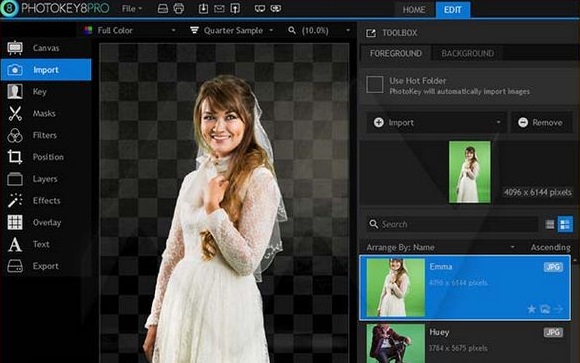Switch to the EDIT tab
Viewport: 580px width, 363px height.
coord(453,10)
